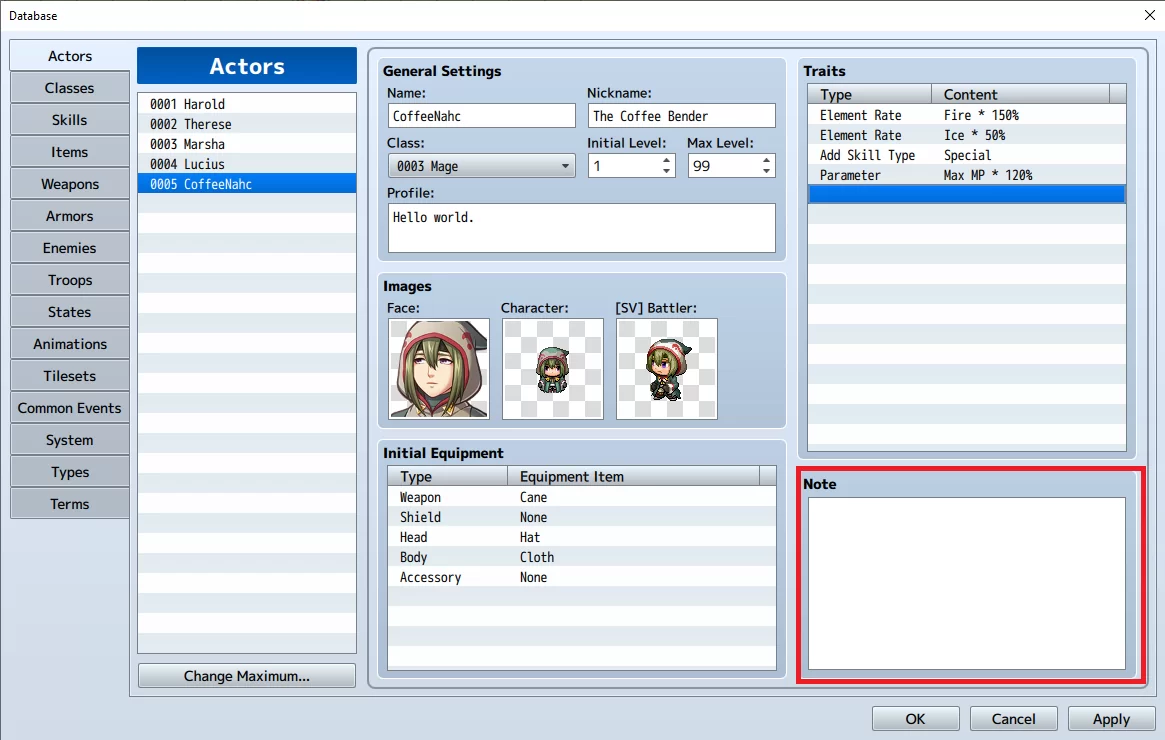The height and width of the screenshot is (740, 1165).
Task: Open the SV Battler image picker
Action: click(666, 369)
